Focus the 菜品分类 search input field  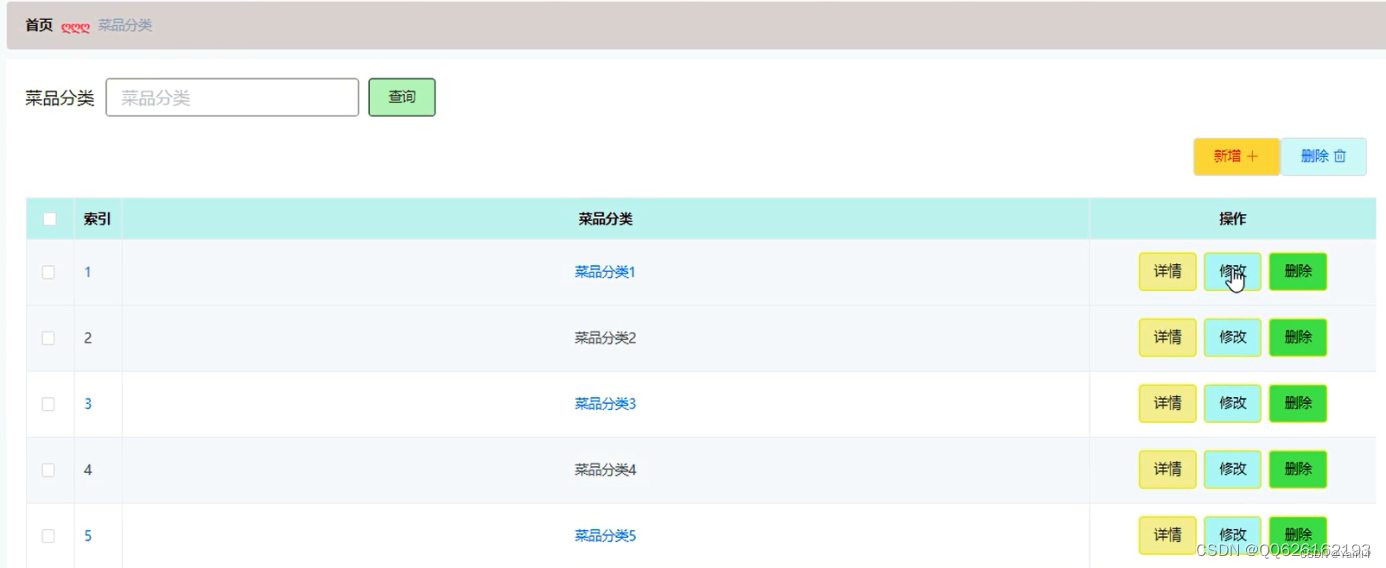point(232,98)
